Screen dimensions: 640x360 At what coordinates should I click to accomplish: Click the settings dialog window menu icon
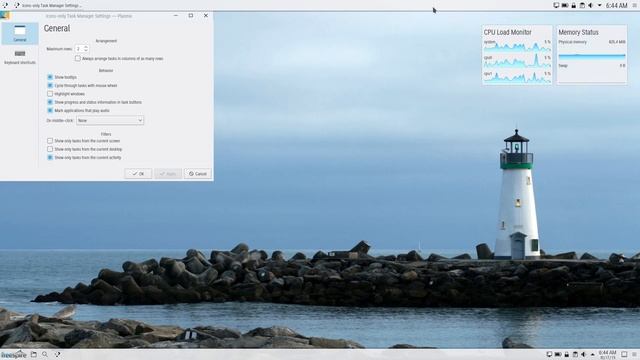5,16
